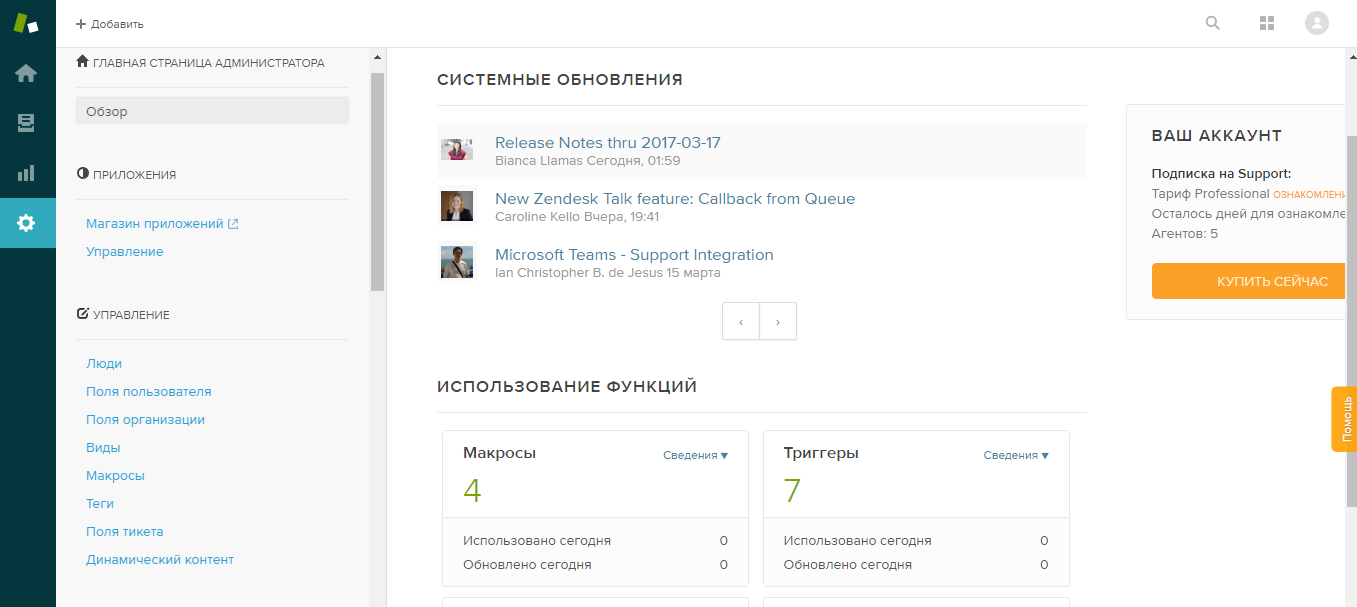Screen dimensions: 1357x607
Task: Open the profile avatar icon
Action: pos(1316,22)
